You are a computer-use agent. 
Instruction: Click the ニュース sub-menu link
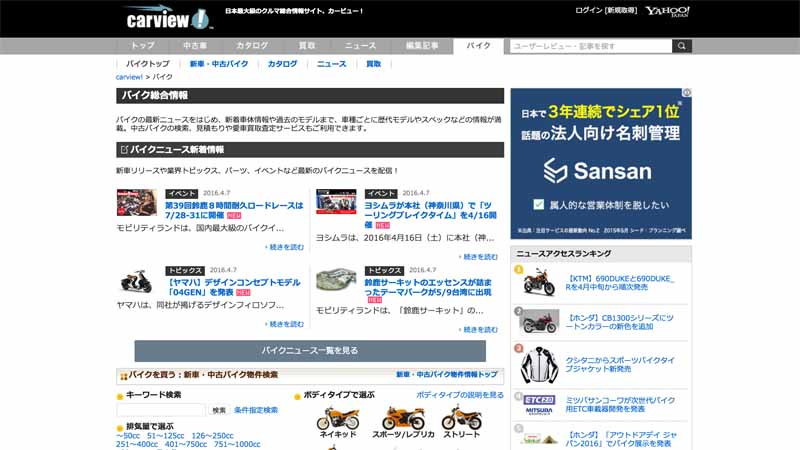(332, 64)
